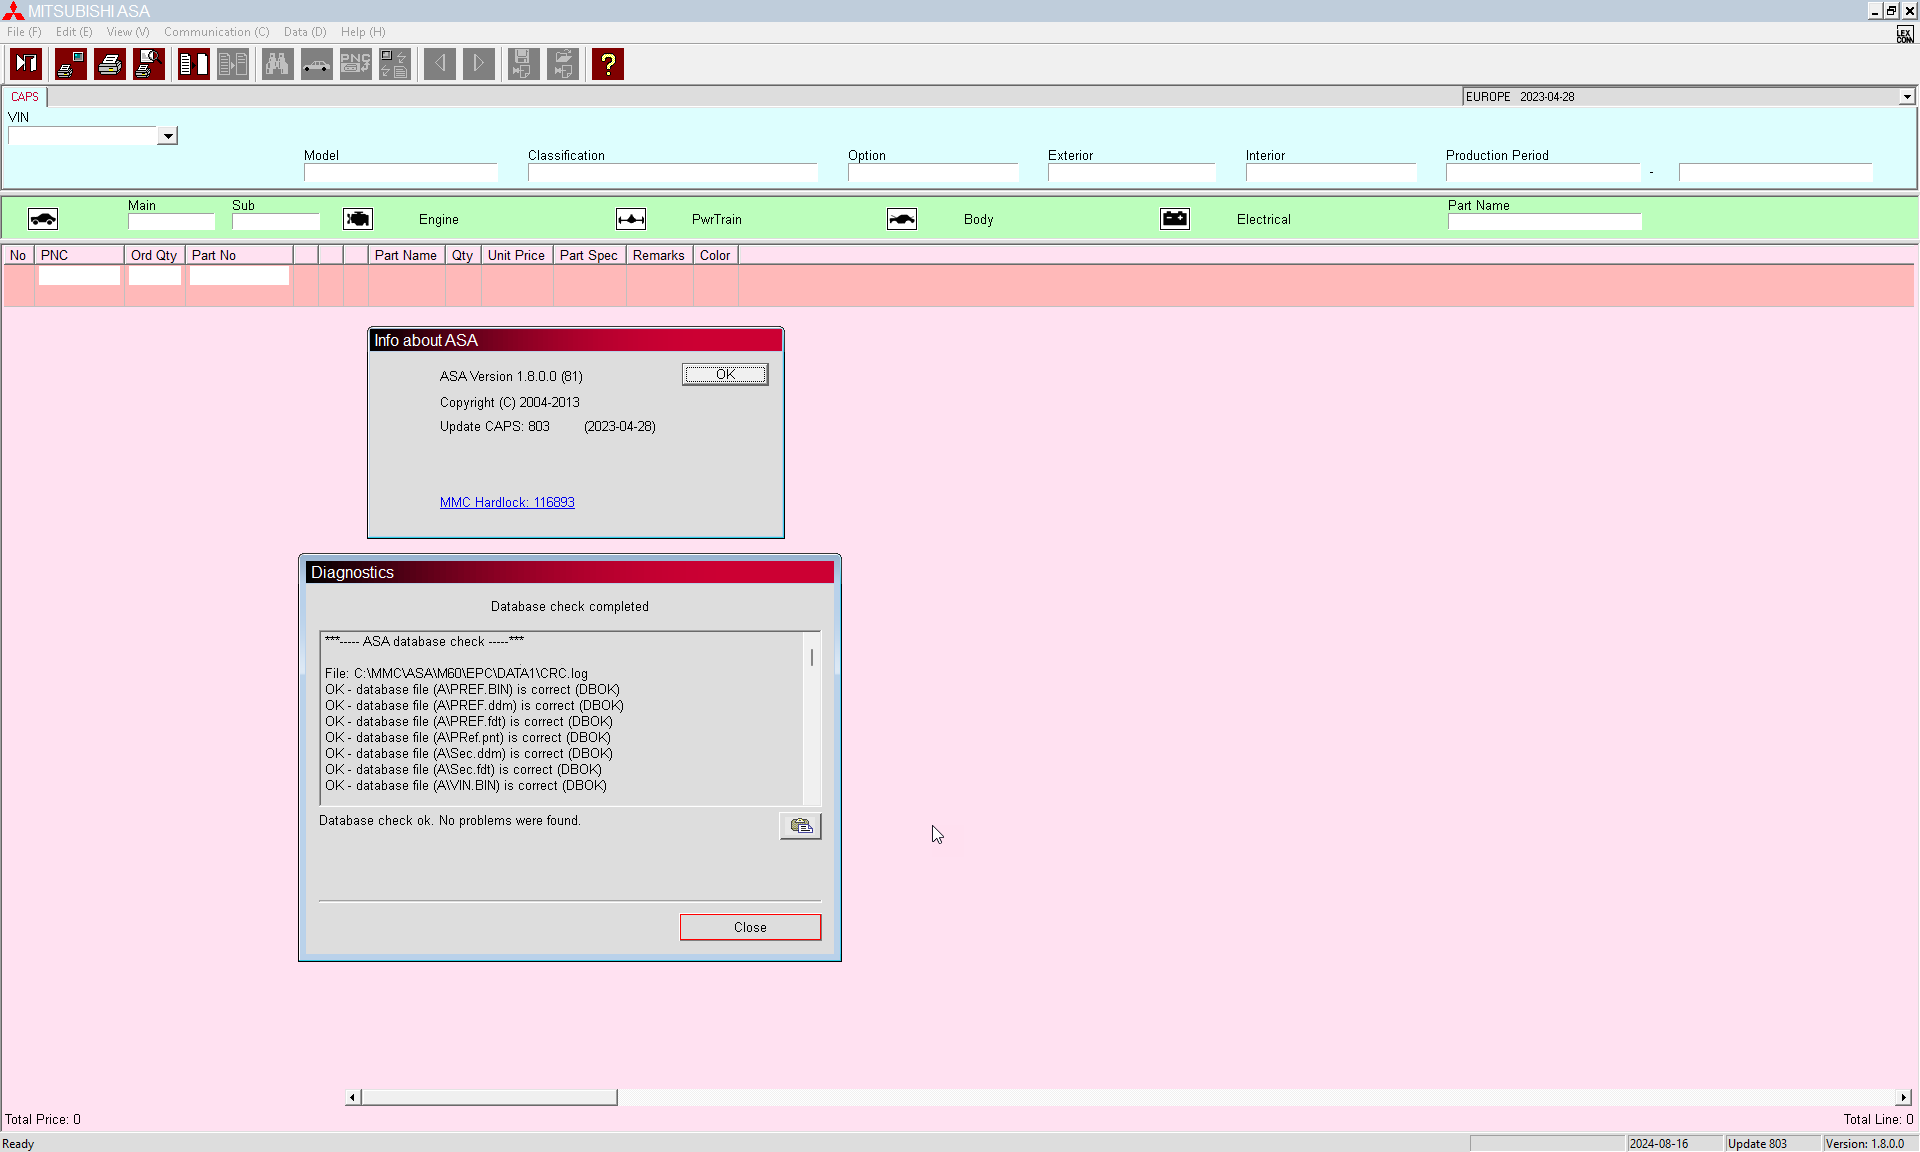Select the Body group car icon

pos(902,219)
